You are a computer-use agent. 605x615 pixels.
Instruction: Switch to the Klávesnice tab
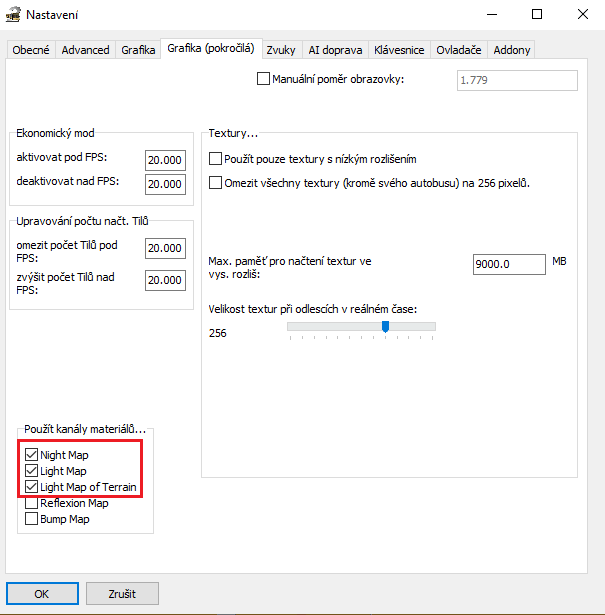pyautogui.click(x=399, y=50)
